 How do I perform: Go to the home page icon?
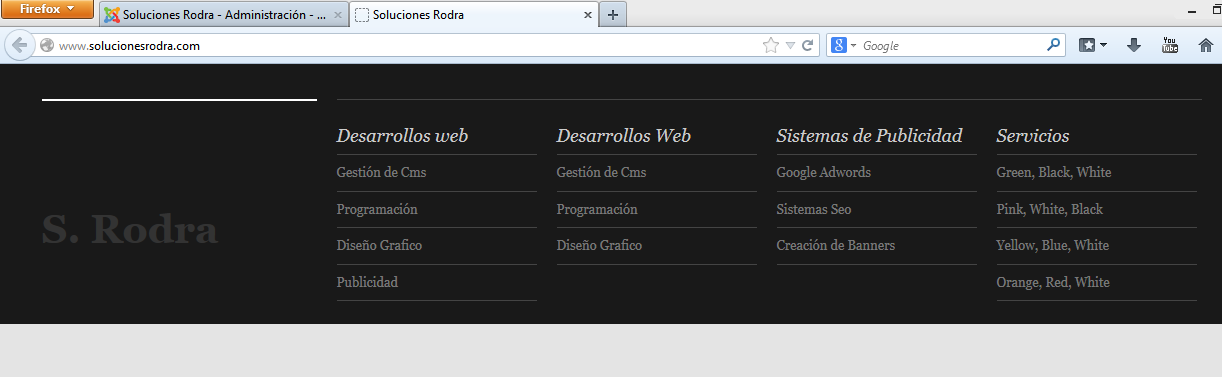tap(1206, 45)
